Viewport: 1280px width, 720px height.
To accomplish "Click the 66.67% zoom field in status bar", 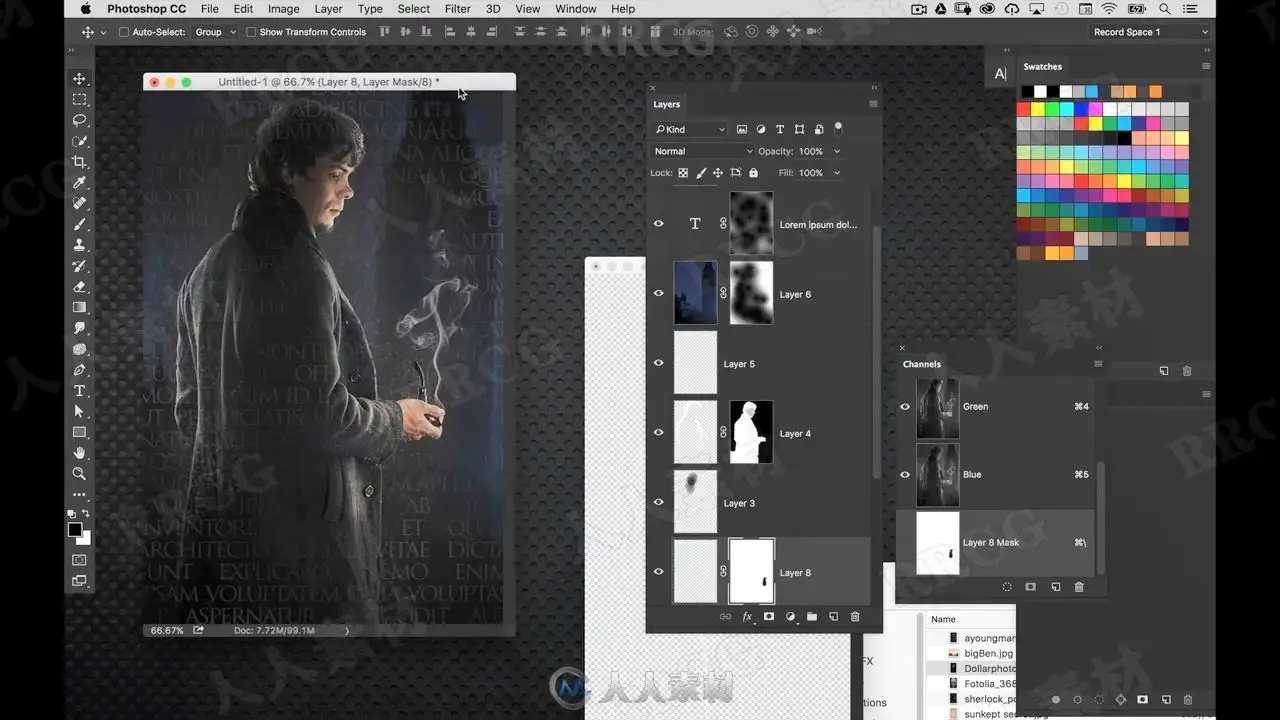I will point(167,631).
